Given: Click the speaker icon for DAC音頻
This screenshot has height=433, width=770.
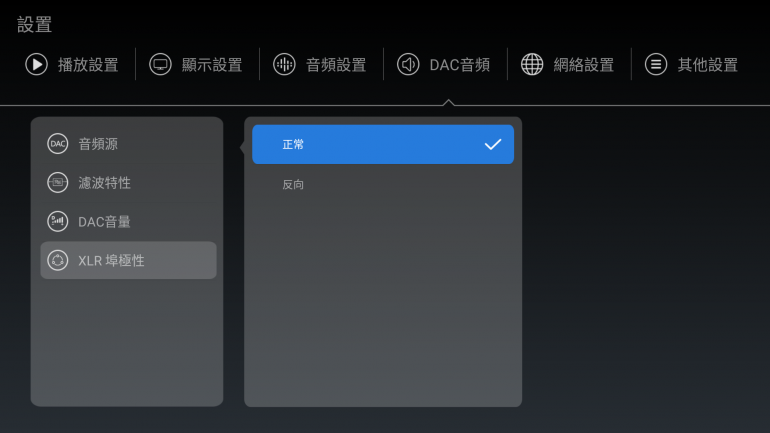Looking at the screenshot, I should pyautogui.click(x=408, y=64).
